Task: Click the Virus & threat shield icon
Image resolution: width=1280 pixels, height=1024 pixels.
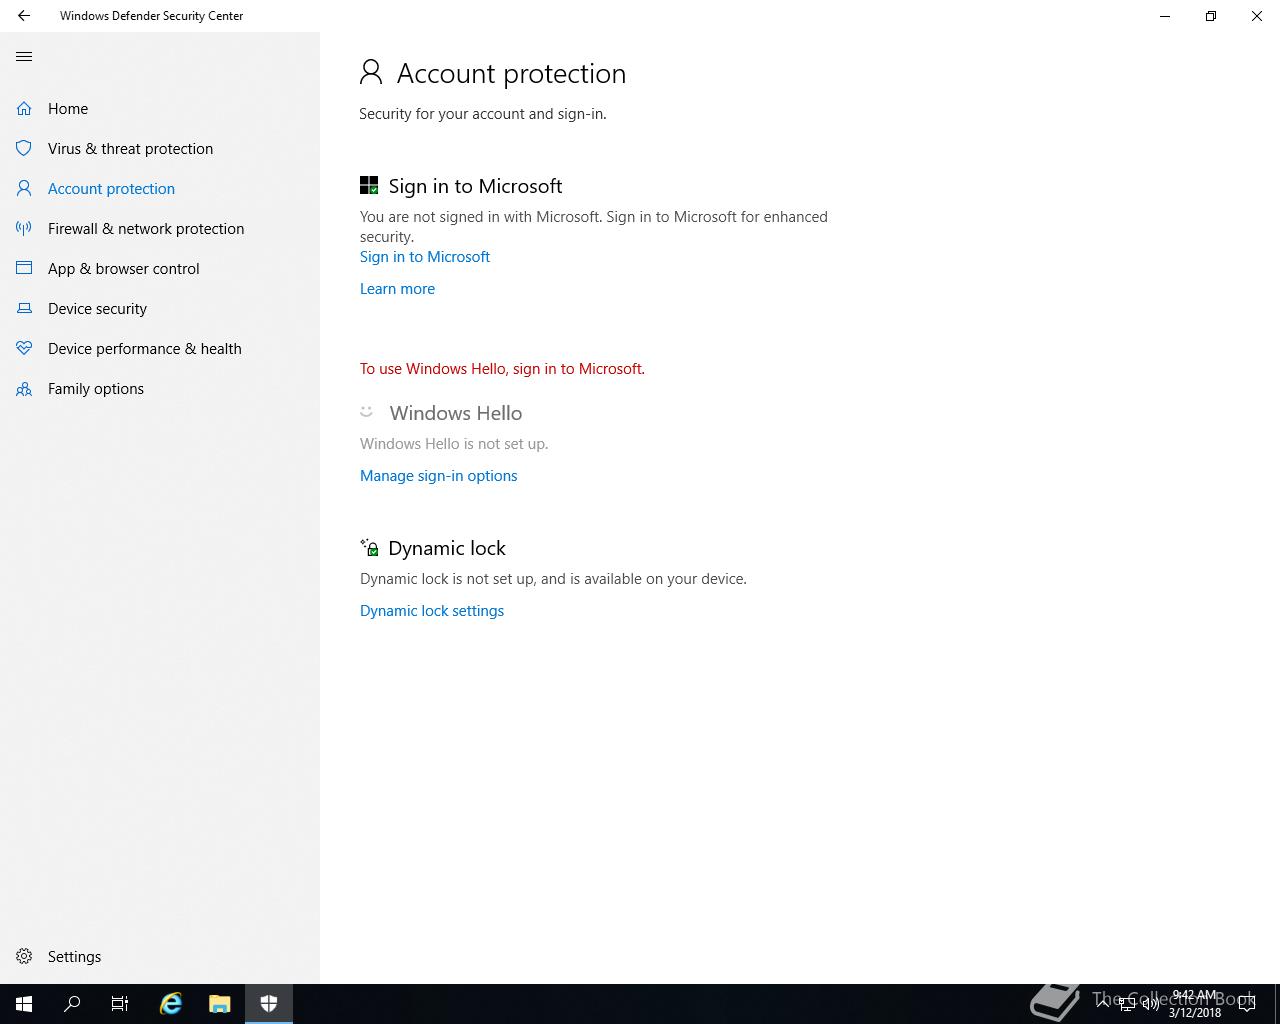Action: [24, 149]
